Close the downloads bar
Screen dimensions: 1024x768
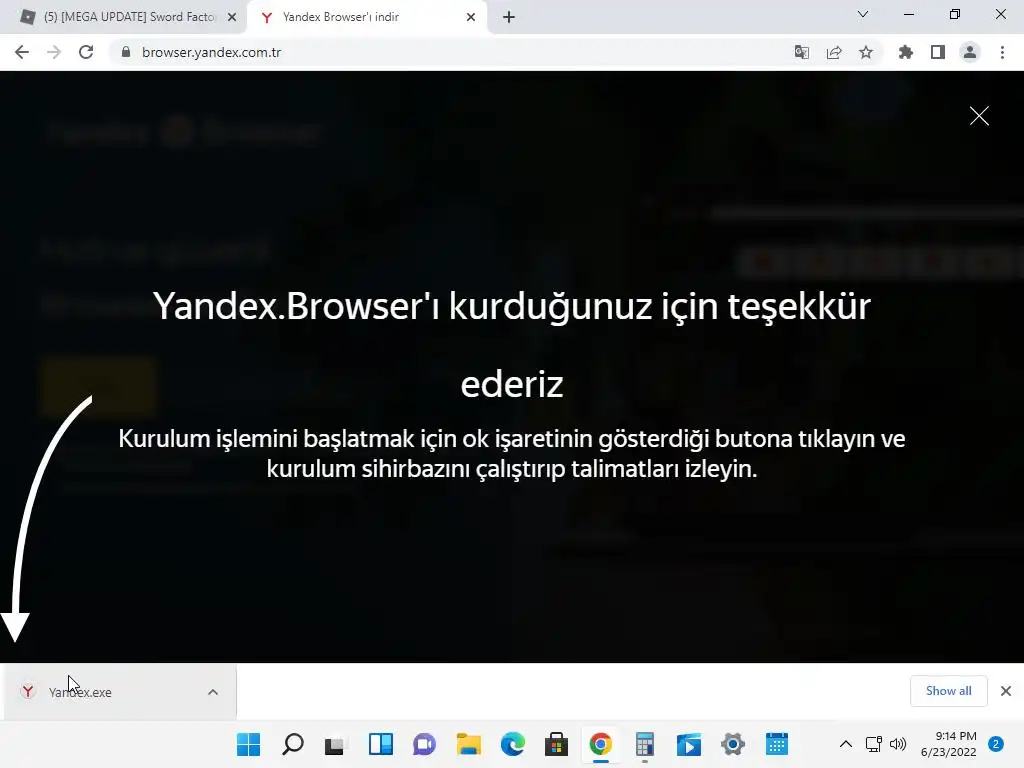click(1006, 691)
